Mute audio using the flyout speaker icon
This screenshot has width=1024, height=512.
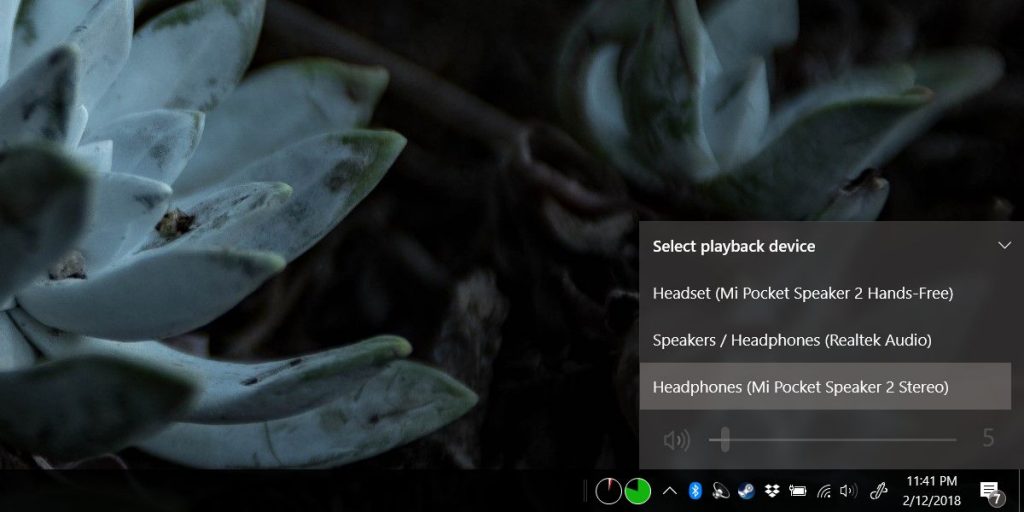pos(676,439)
